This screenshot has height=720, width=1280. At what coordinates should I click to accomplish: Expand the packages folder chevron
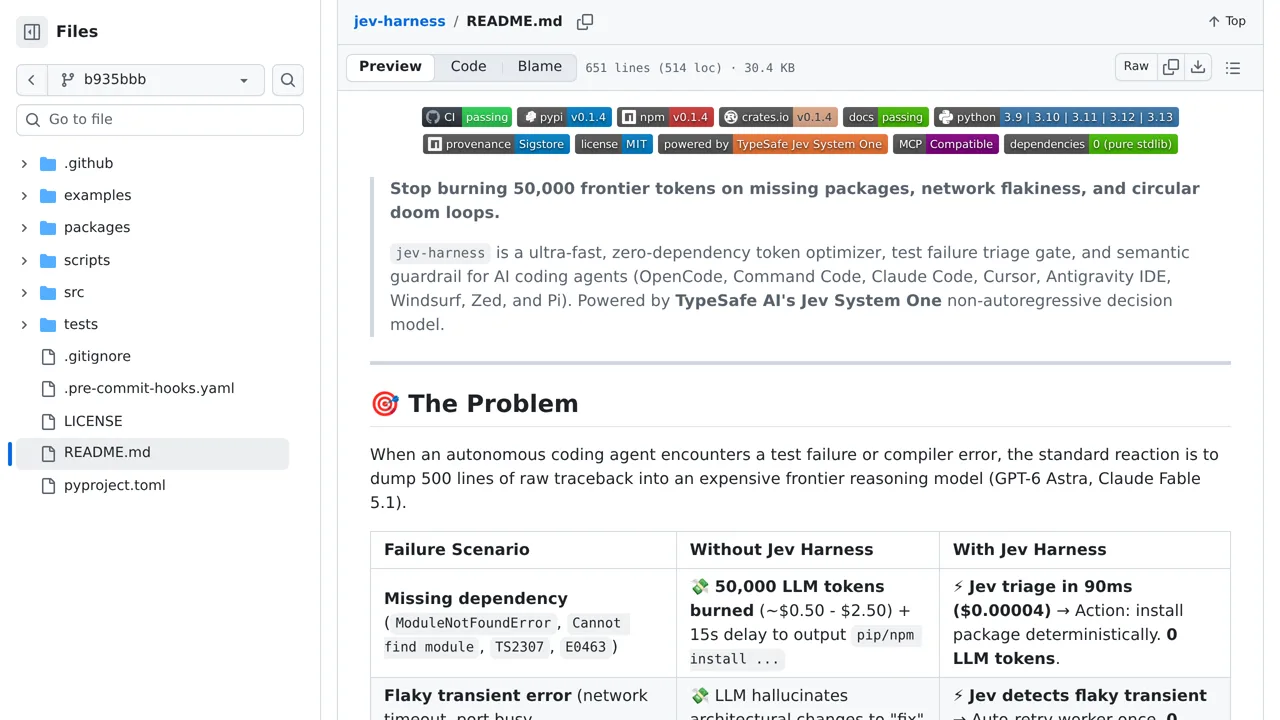click(24, 227)
